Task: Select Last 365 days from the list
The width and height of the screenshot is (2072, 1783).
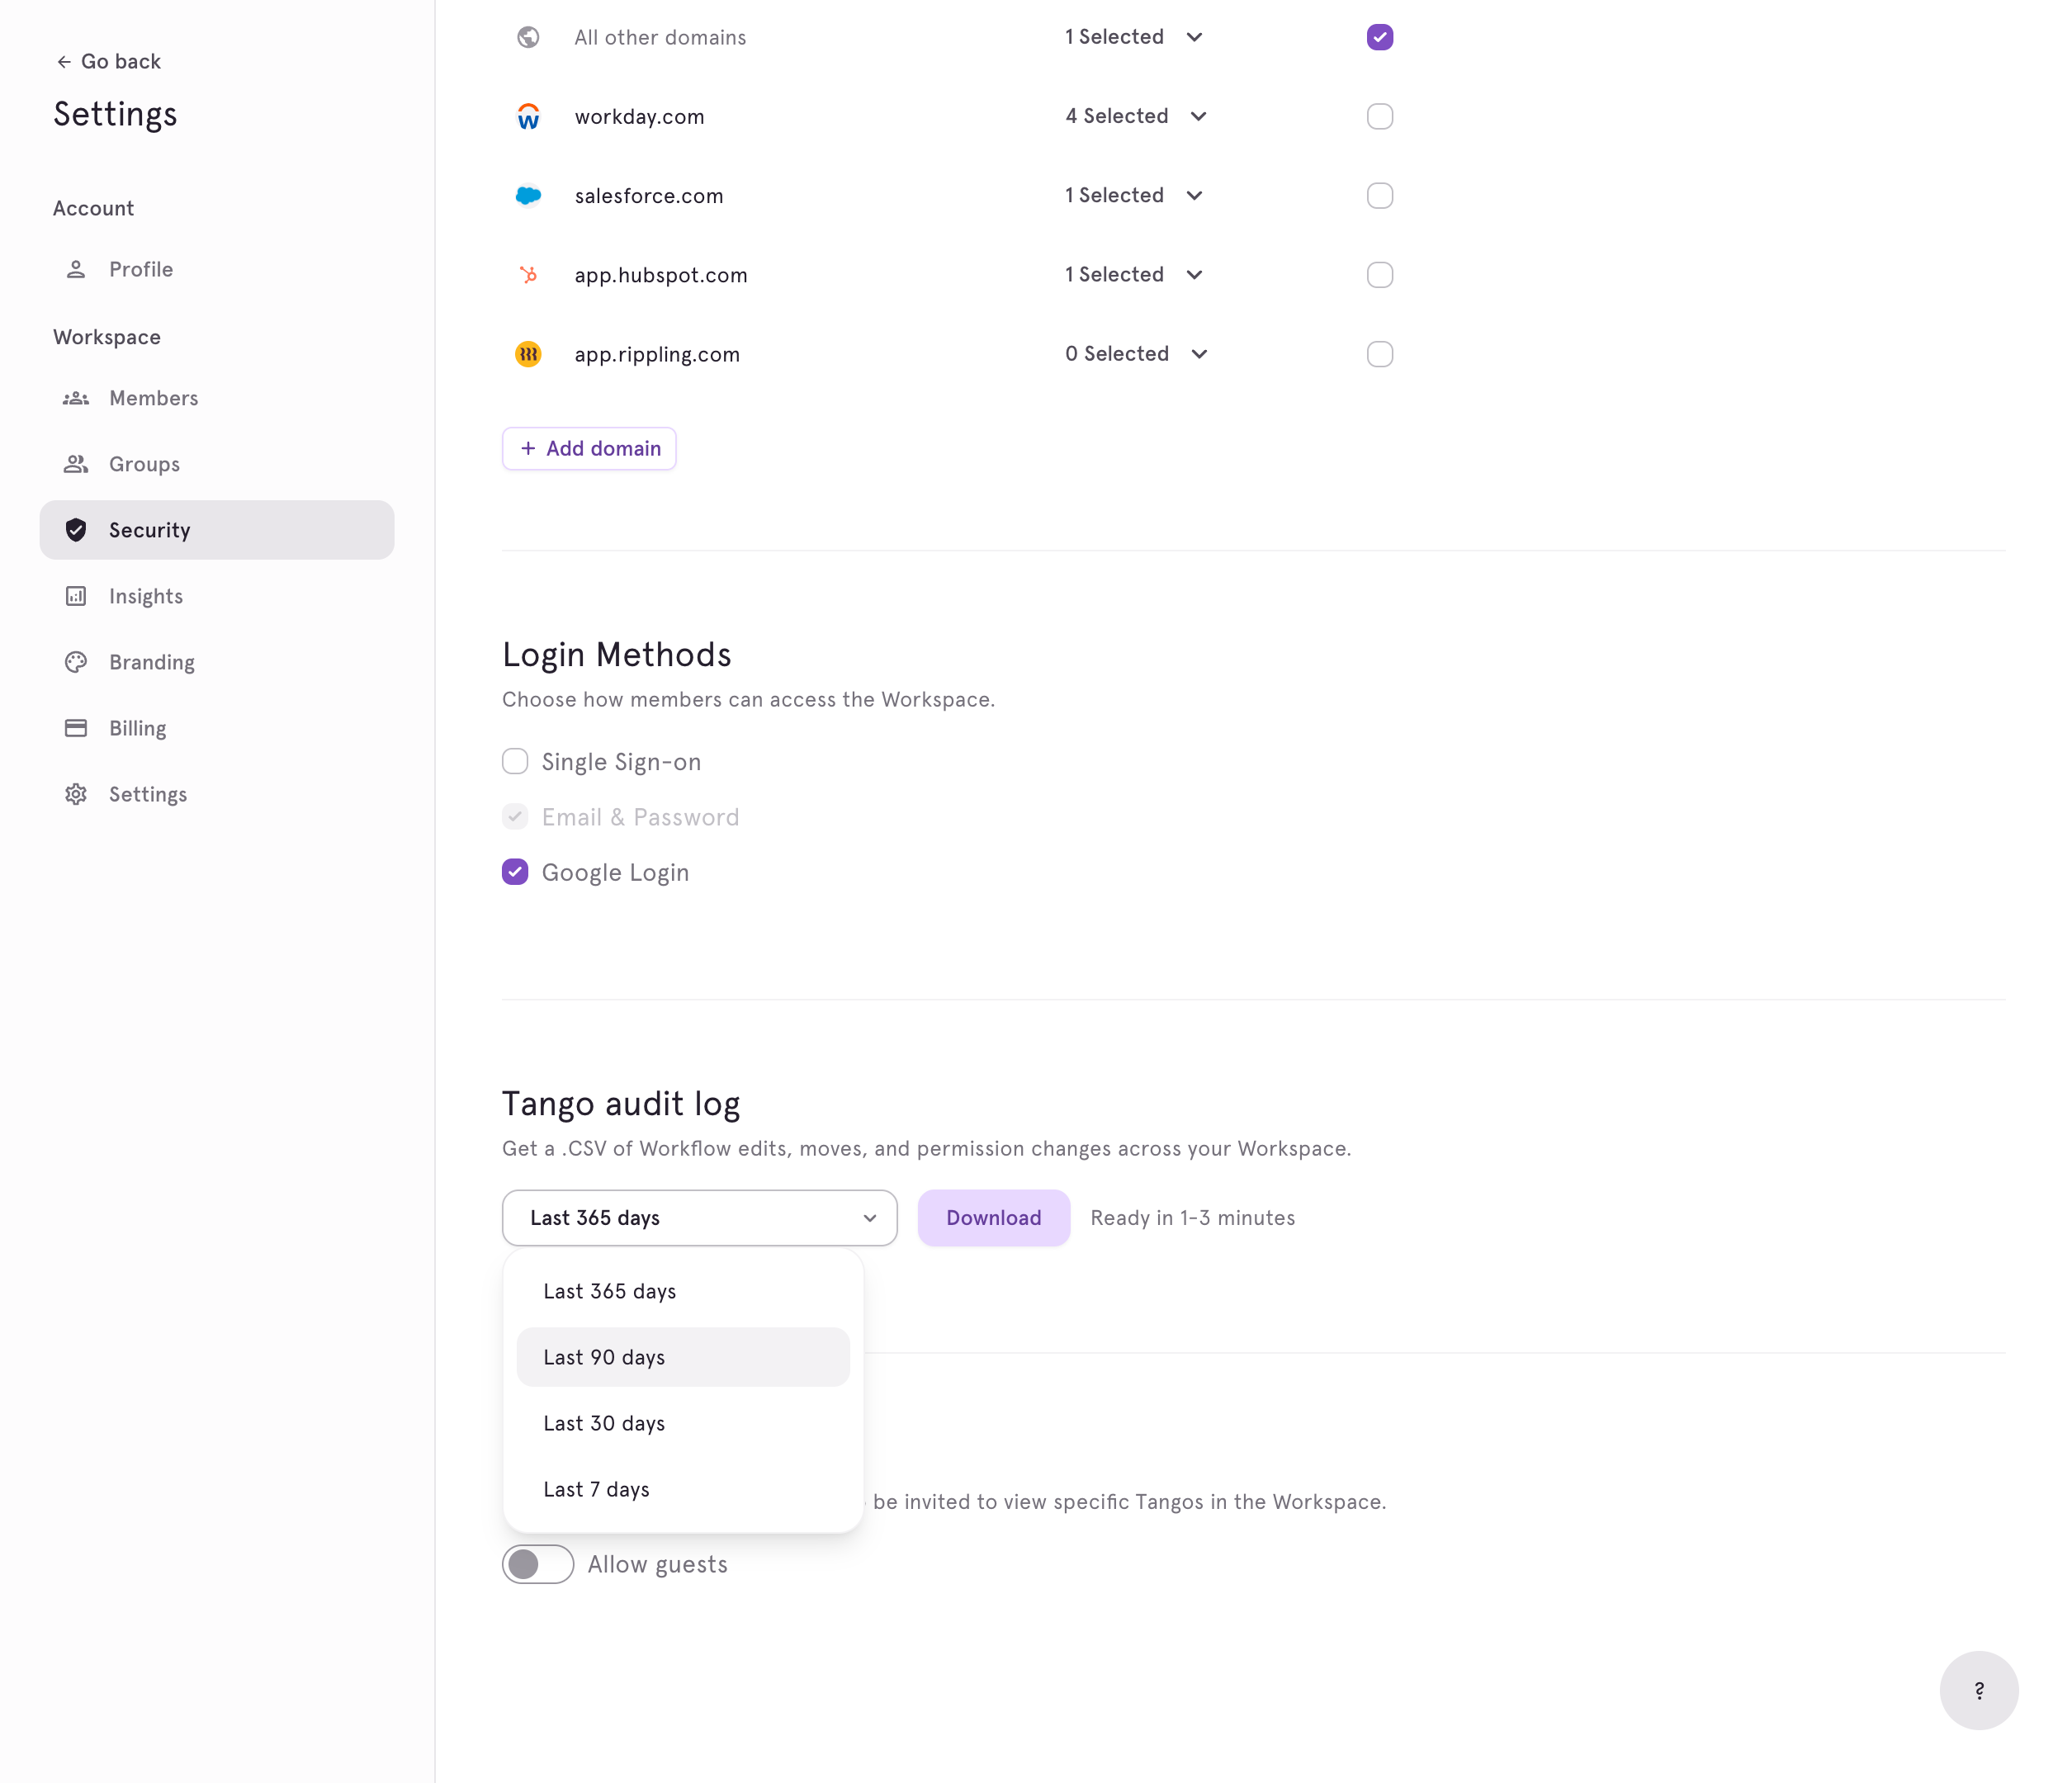Action: click(x=683, y=1291)
